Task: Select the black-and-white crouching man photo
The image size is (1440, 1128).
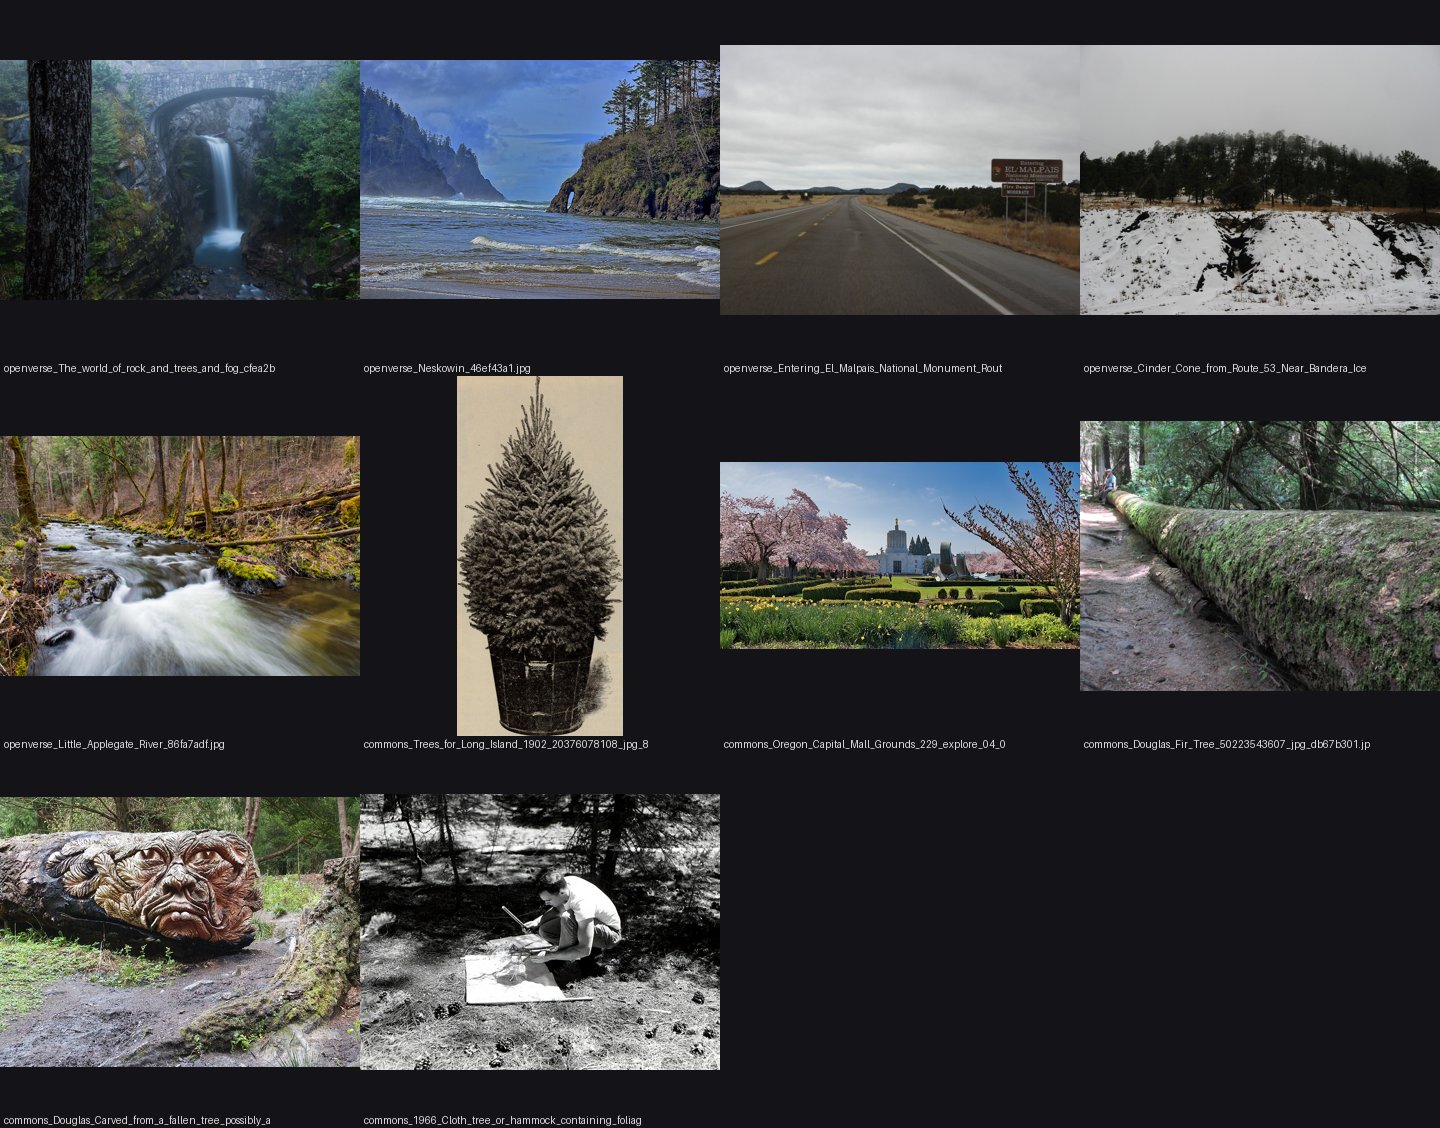Action: [x=540, y=932]
